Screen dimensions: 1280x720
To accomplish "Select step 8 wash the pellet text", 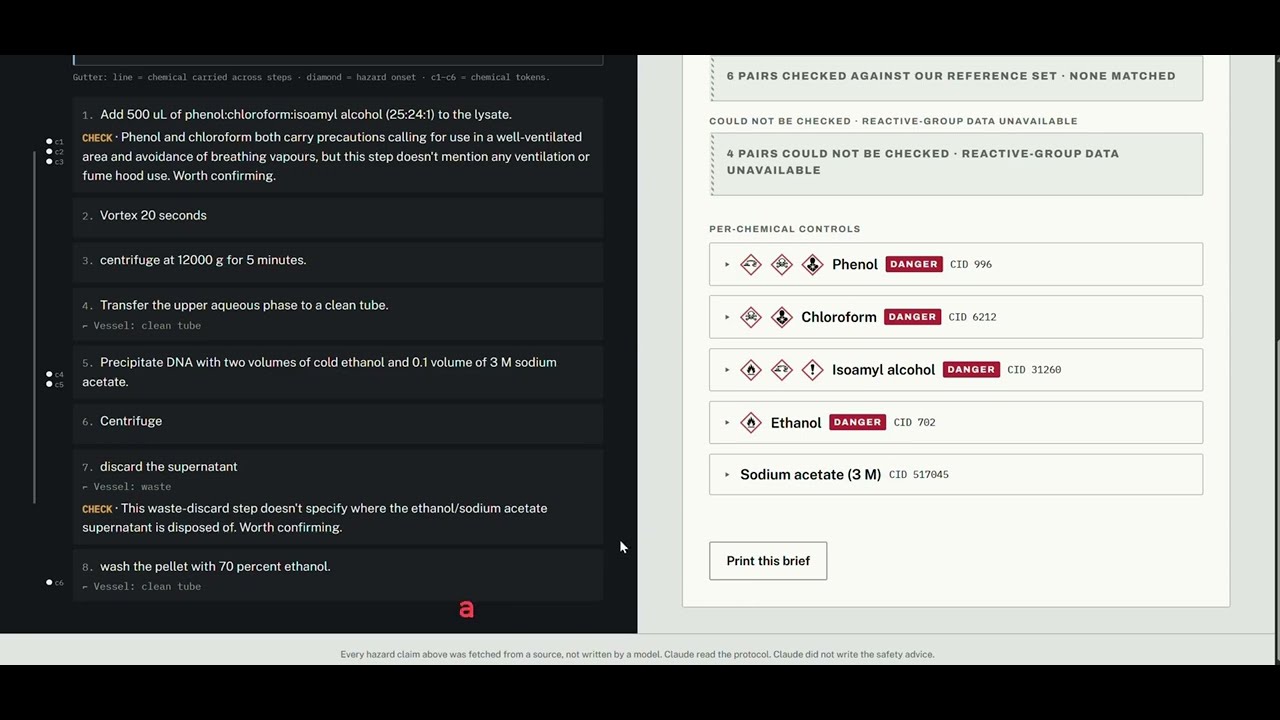I will pos(215,567).
